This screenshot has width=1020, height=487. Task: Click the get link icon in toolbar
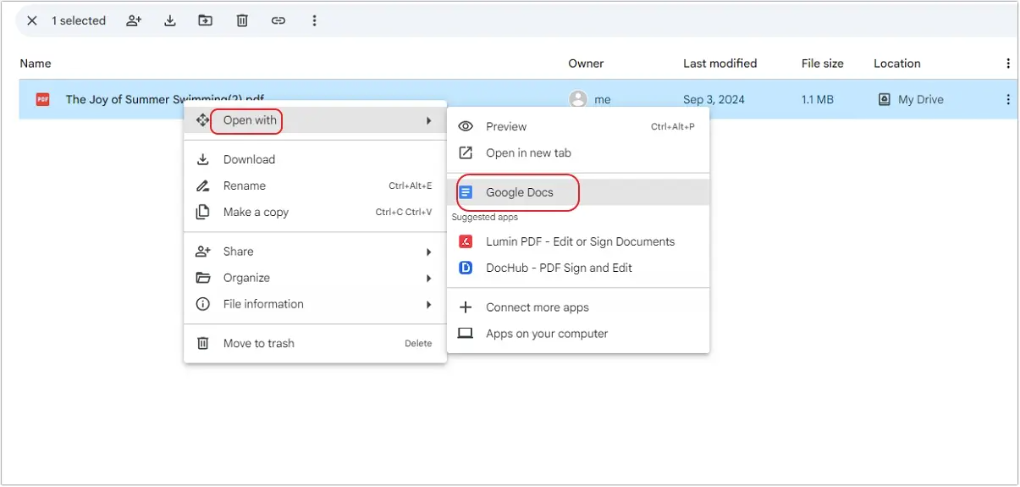click(x=278, y=21)
